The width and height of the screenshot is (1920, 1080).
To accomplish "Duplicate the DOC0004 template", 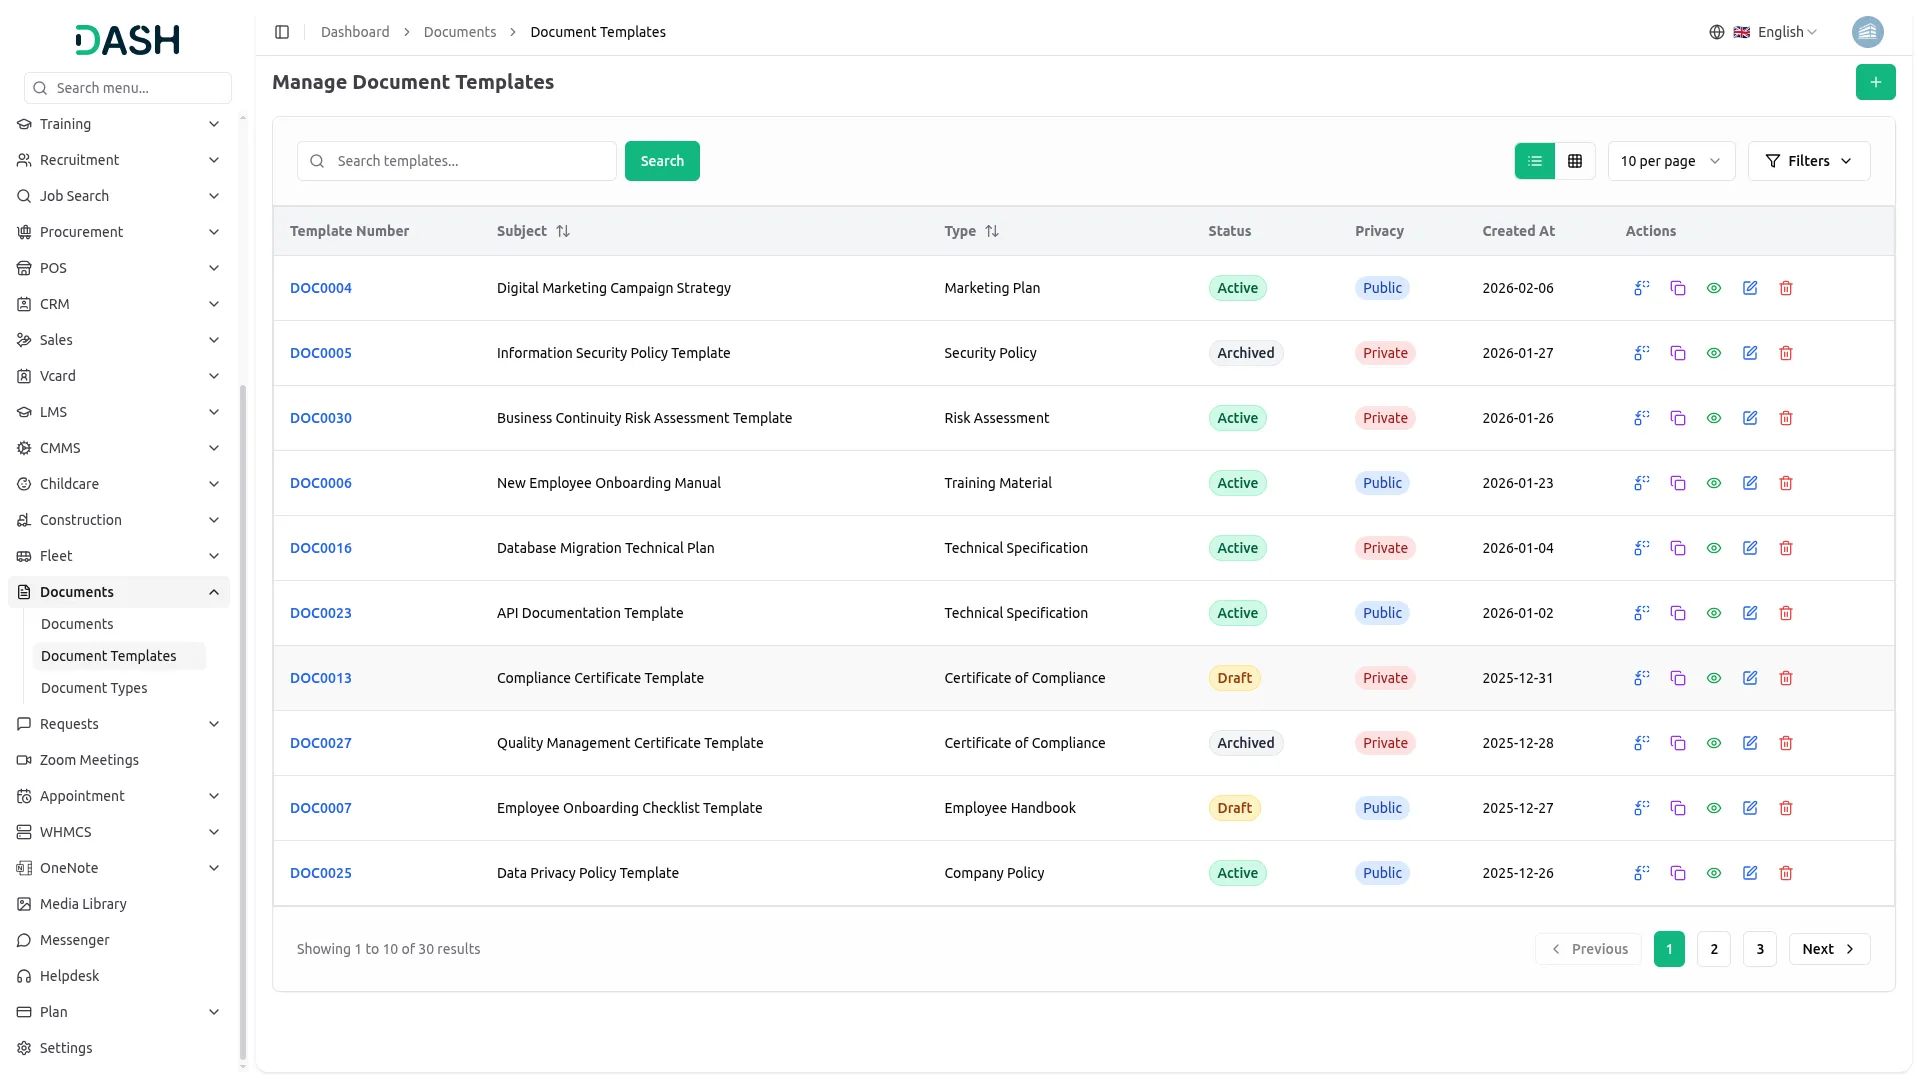I will (1678, 288).
